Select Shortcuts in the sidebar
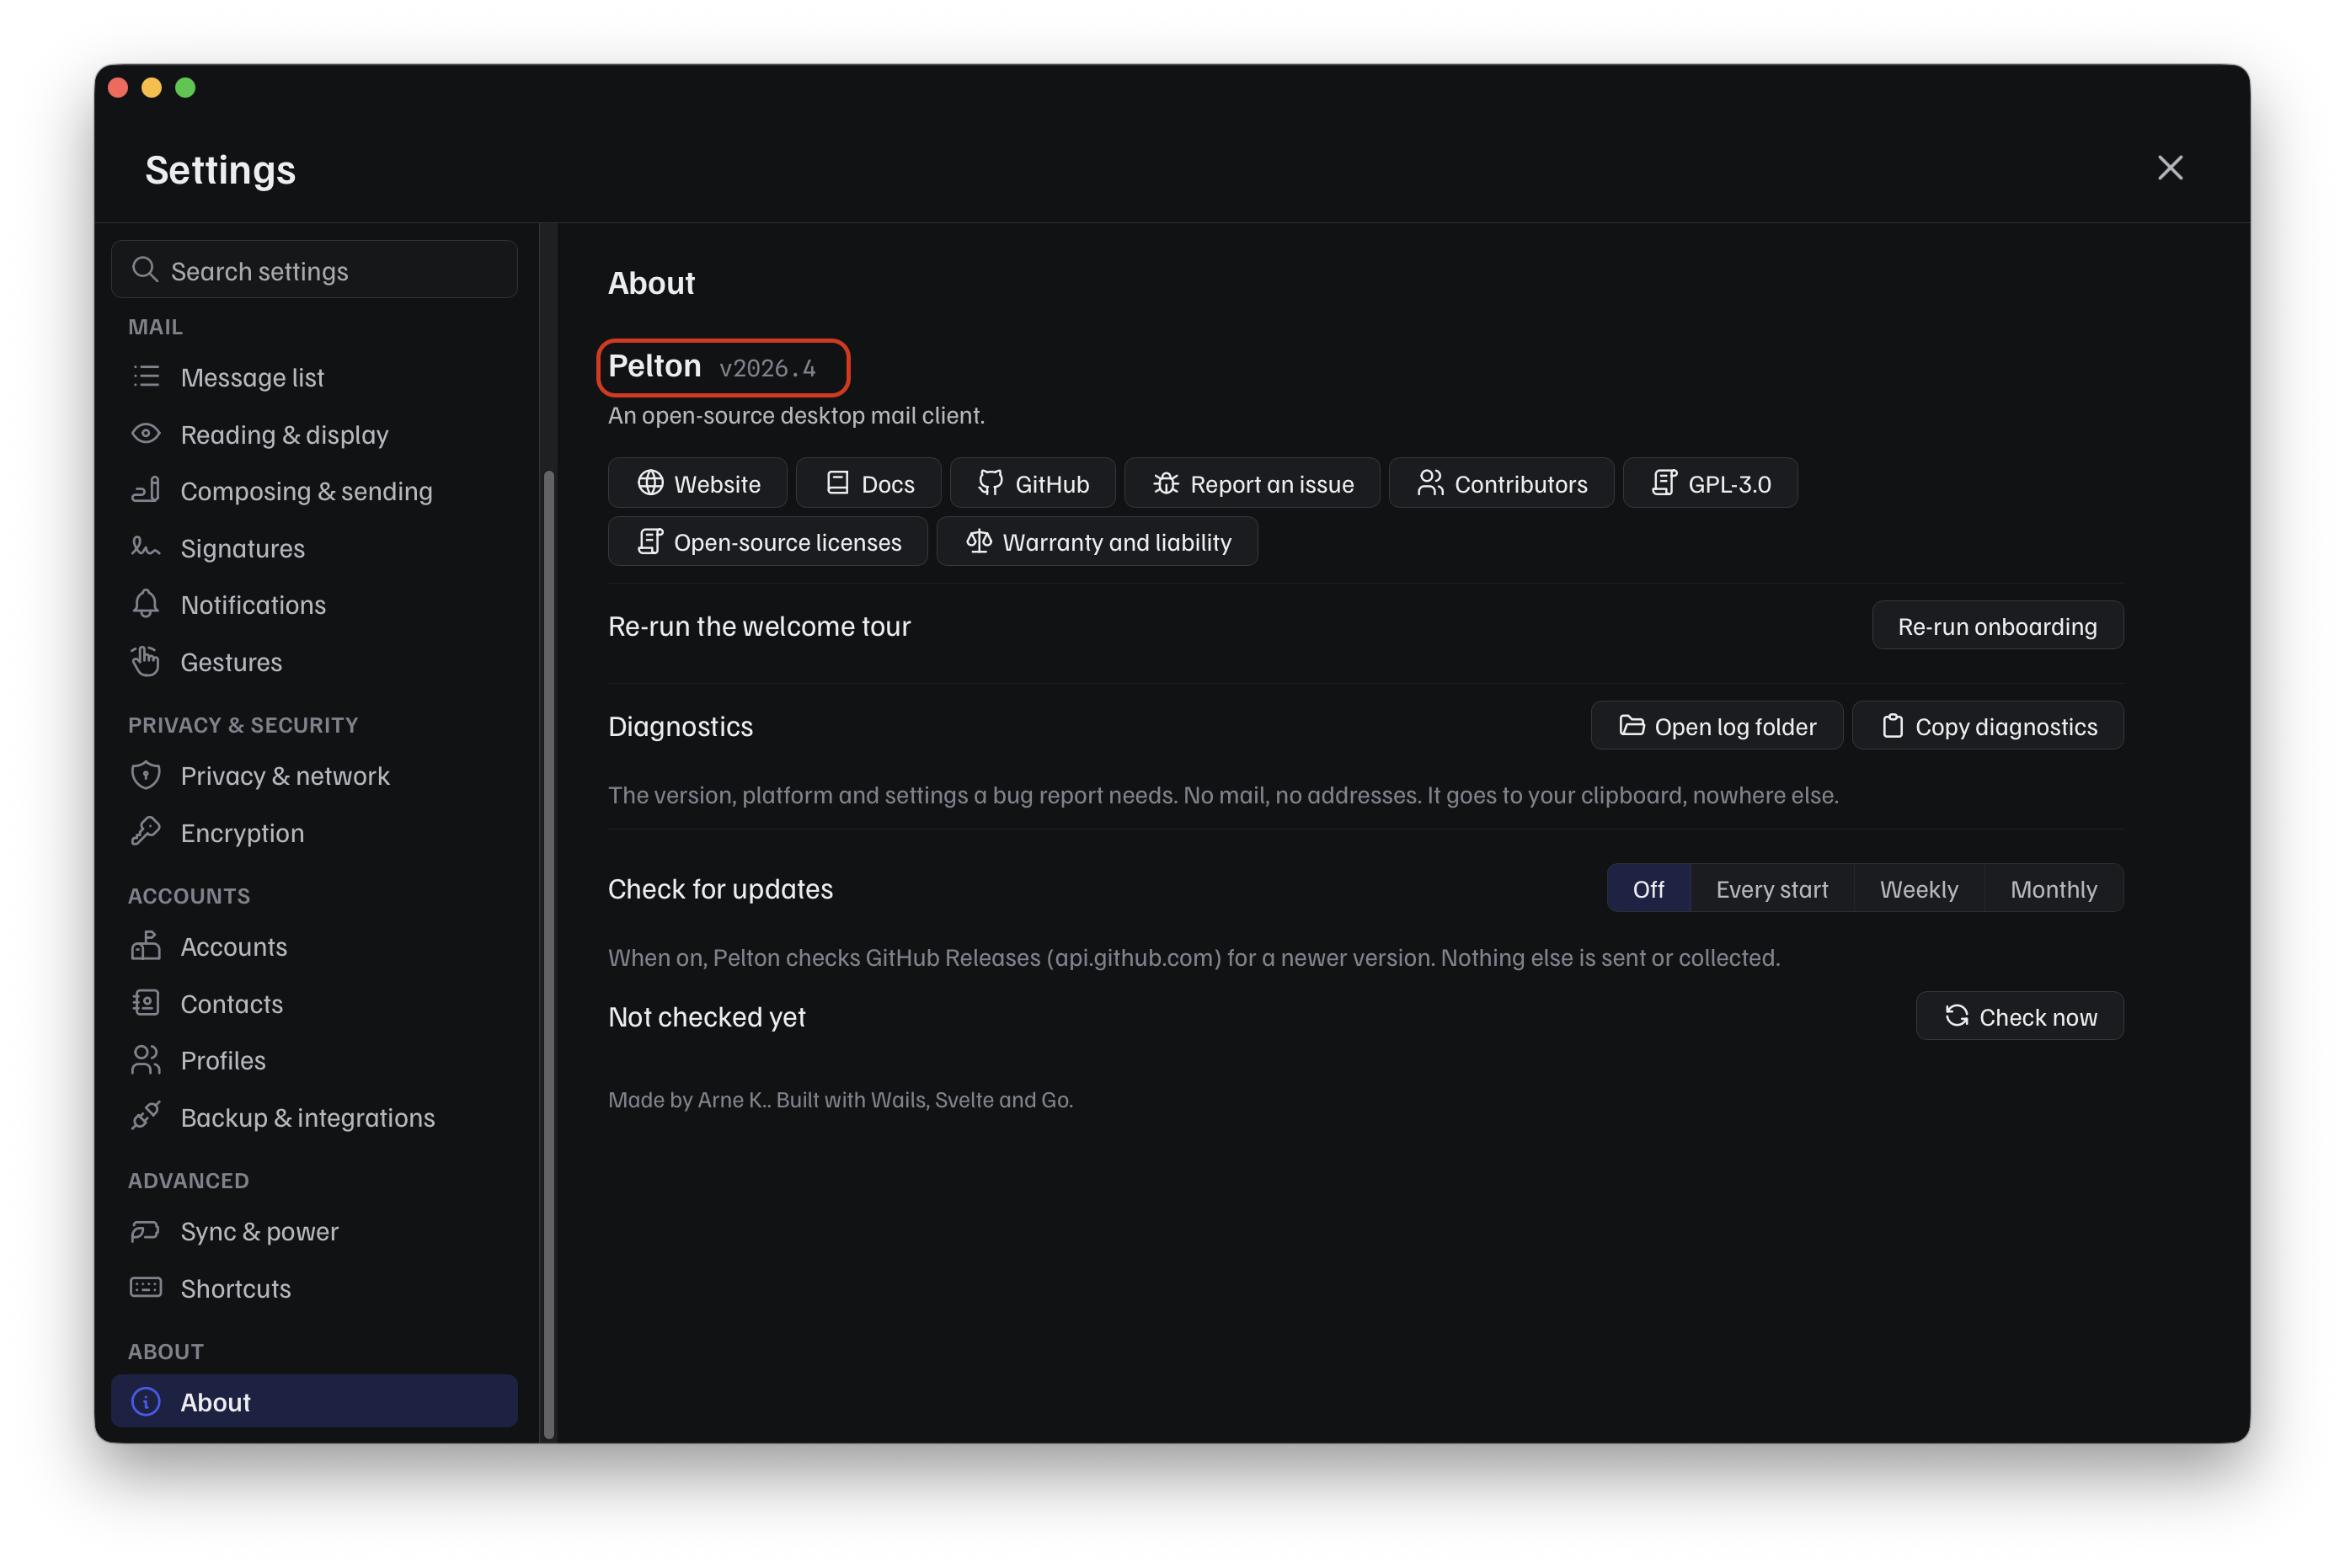The height and width of the screenshot is (1568, 2345). point(314,1288)
